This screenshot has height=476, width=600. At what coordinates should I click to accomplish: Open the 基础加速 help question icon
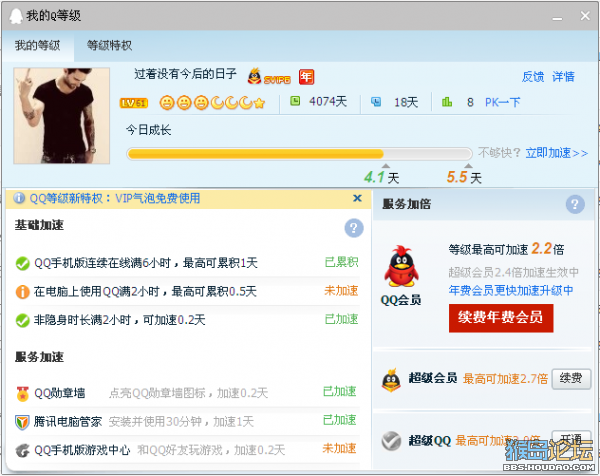(354, 228)
